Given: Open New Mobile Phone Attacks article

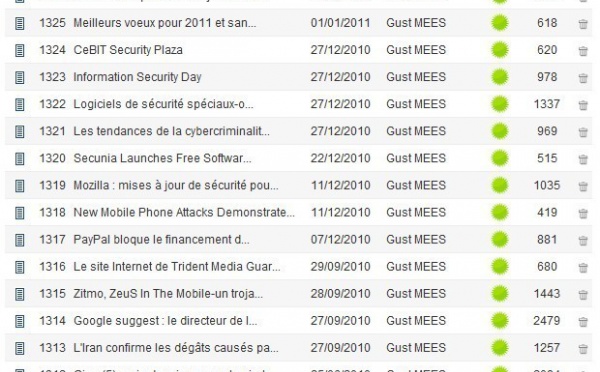Looking at the screenshot, I should (184, 212).
